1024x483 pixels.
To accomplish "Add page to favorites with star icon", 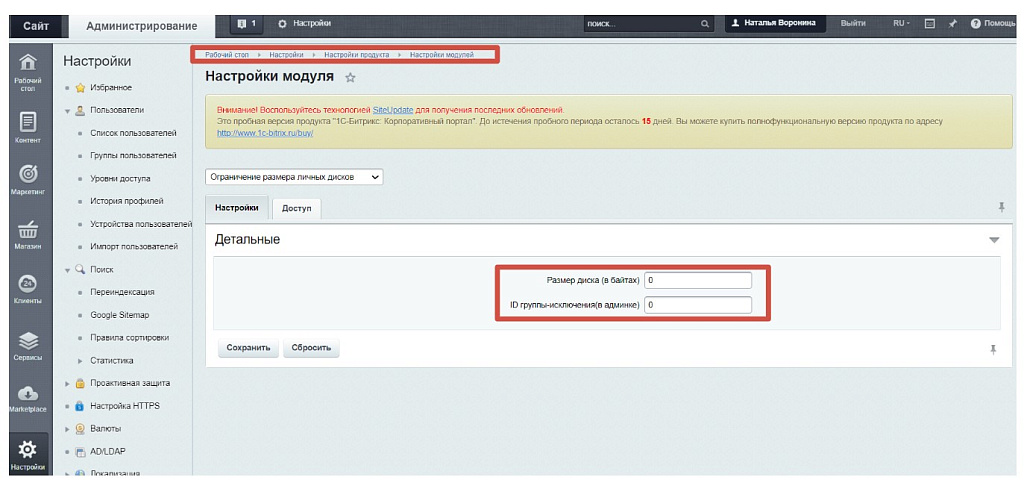I will pyautogui.click(x=350, y=77).
